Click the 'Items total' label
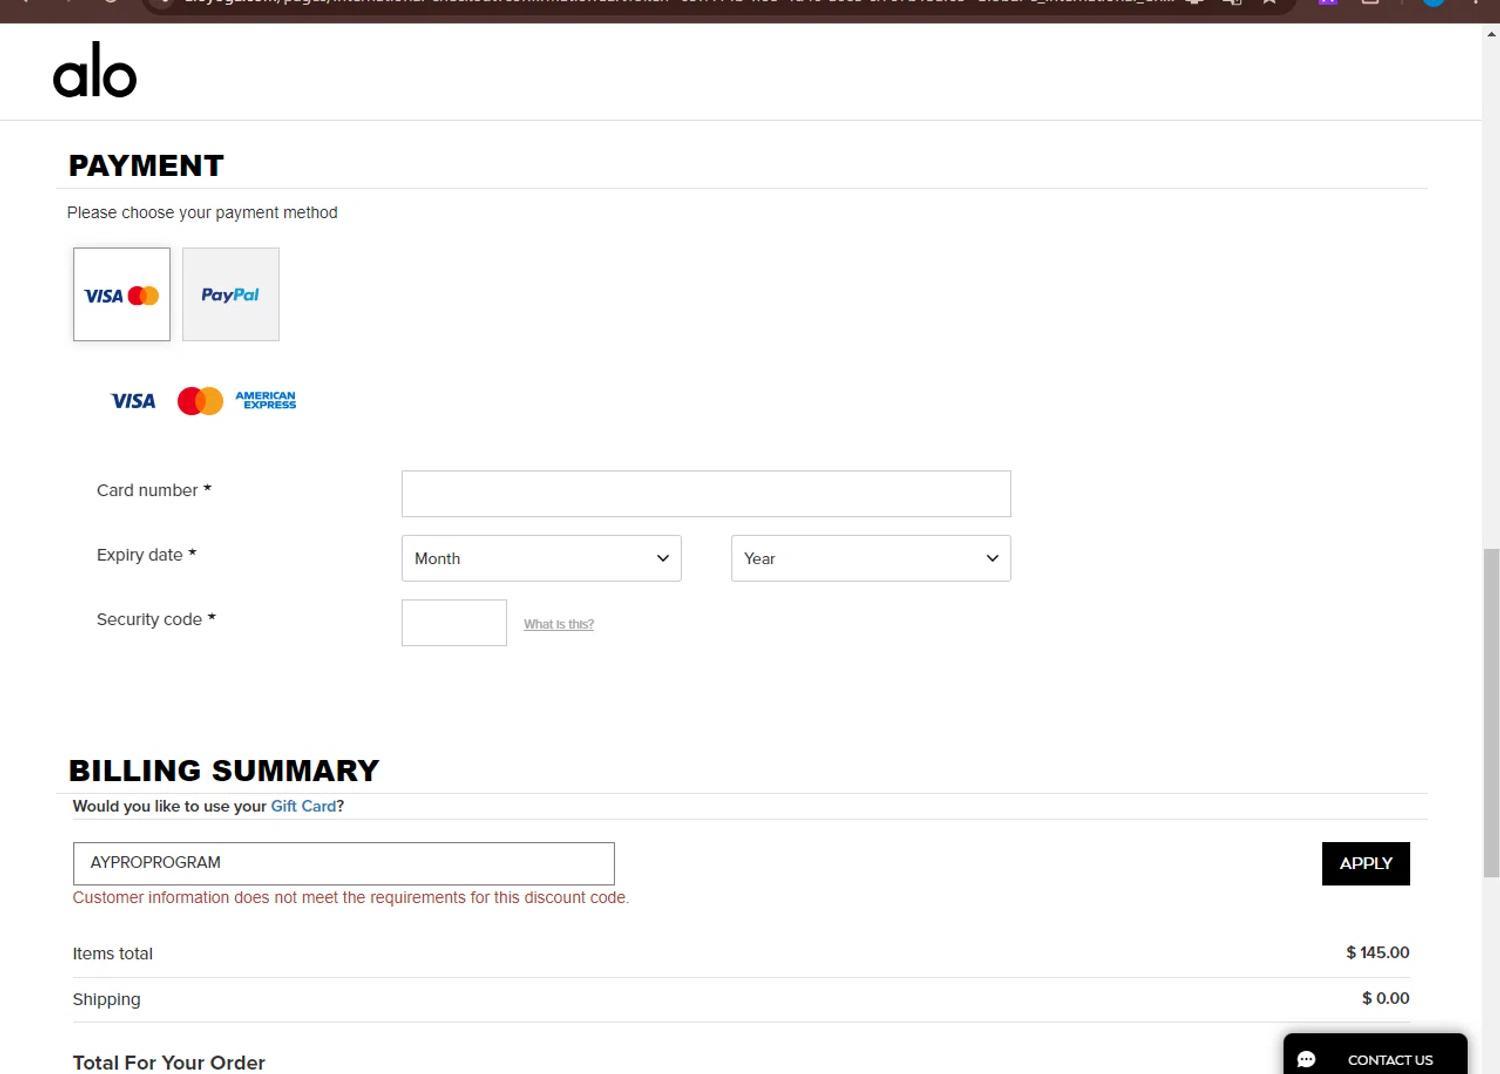The width and height of the screenshot is (1500, 1074). [113, 954]
